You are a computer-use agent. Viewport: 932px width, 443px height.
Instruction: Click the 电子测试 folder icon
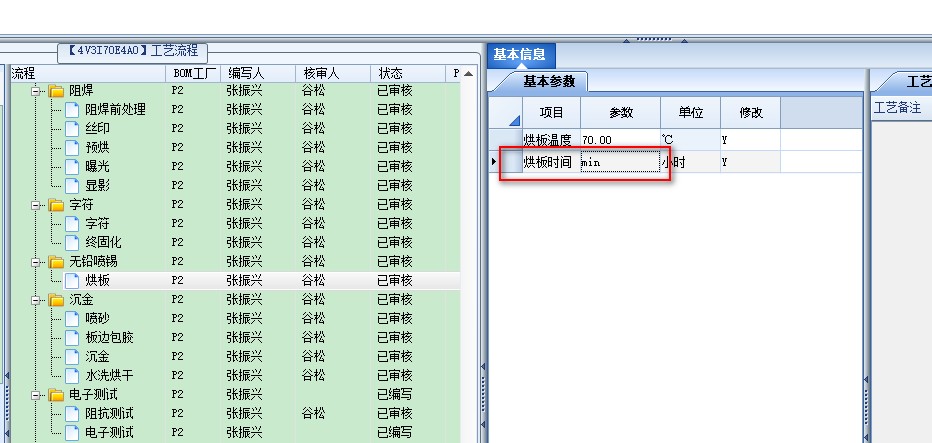(56, 394)
